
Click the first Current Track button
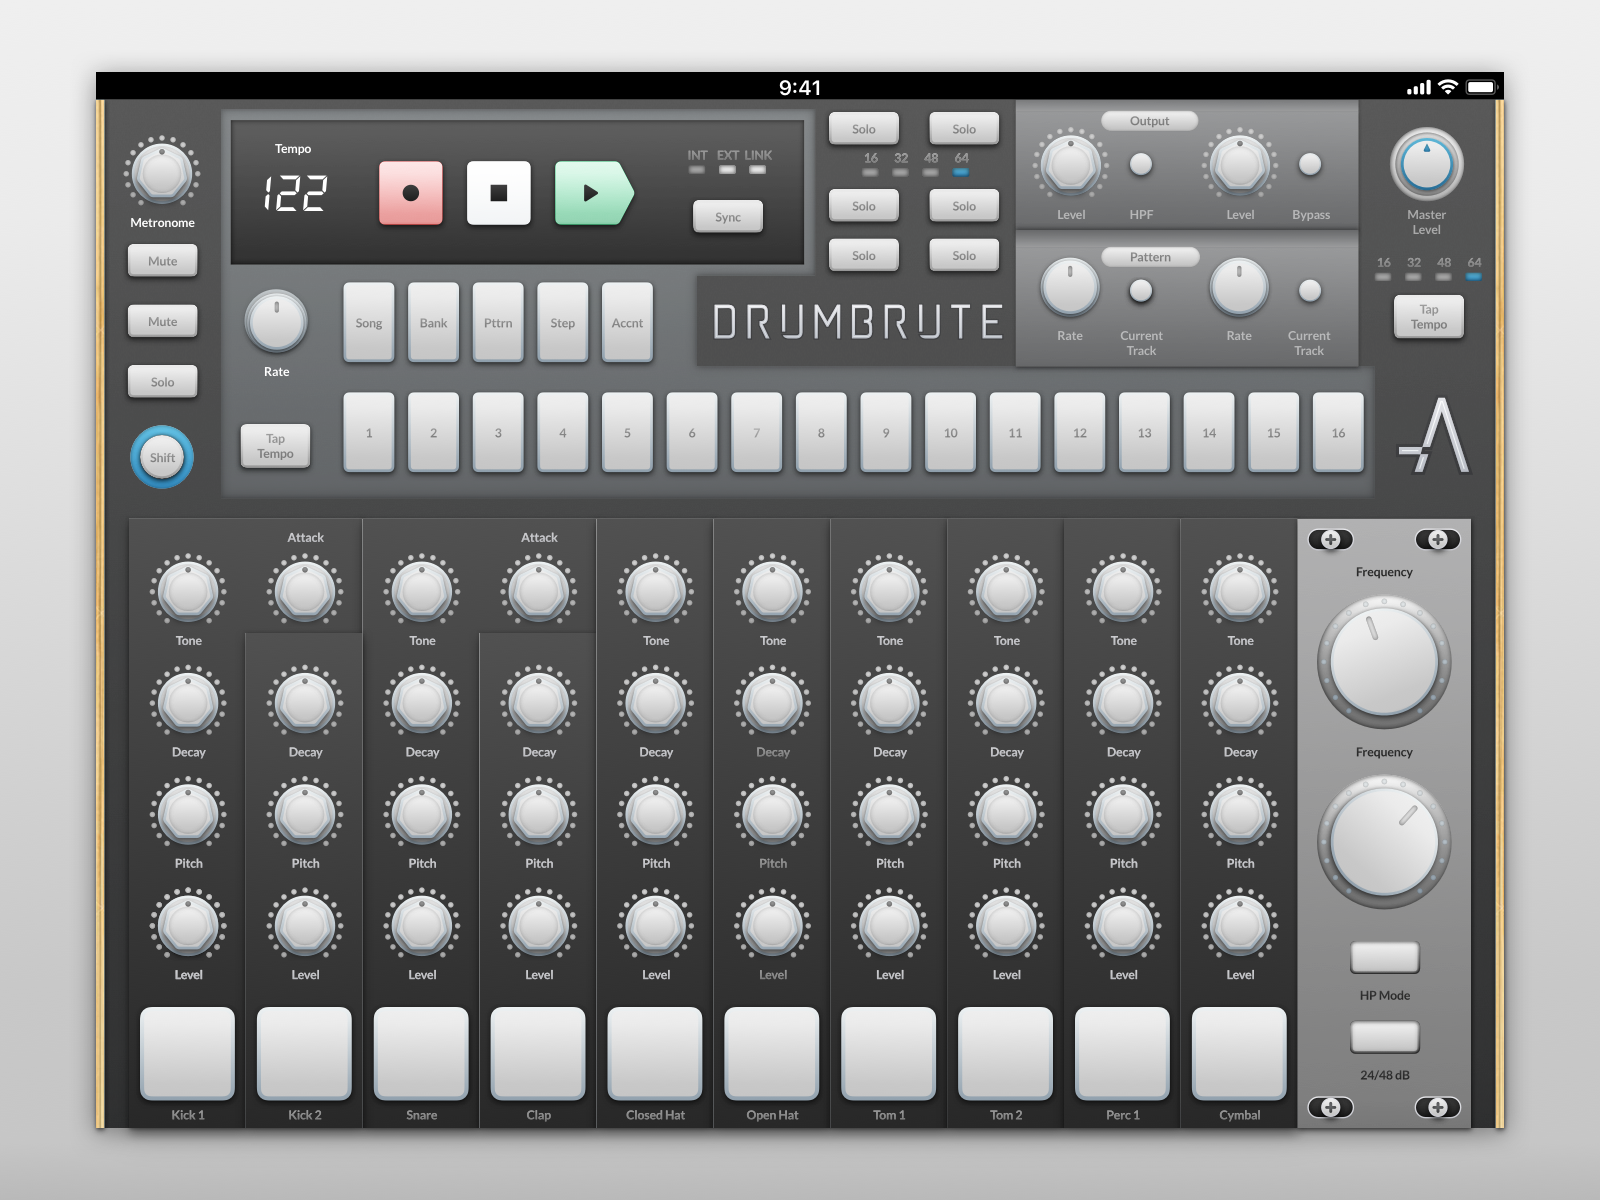click(1141, 291)
